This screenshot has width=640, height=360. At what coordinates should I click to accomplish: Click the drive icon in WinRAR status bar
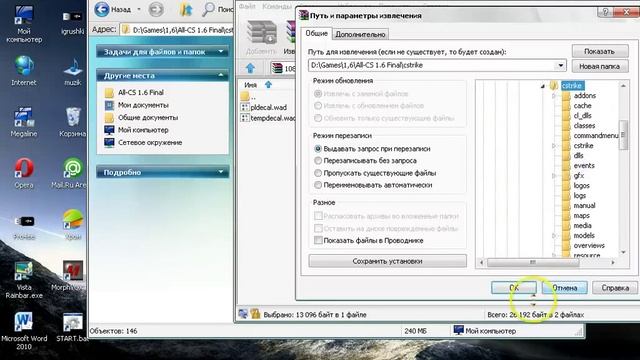click(243, 313)
